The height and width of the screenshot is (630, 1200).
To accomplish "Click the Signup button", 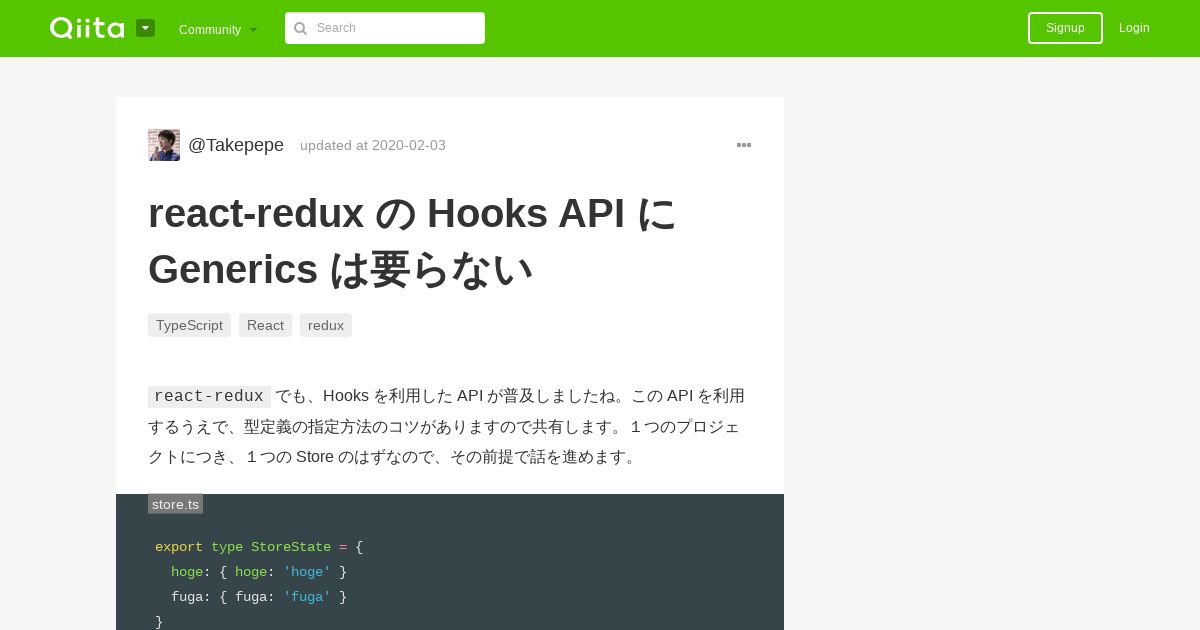I will [1065, 28].
